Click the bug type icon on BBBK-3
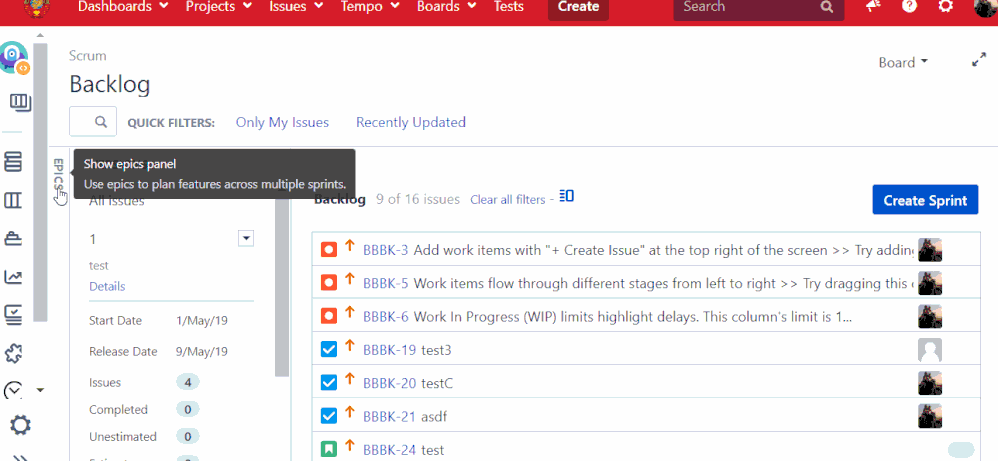The height and width of the screenshot is (461, 998). click(x=328, y=250)
